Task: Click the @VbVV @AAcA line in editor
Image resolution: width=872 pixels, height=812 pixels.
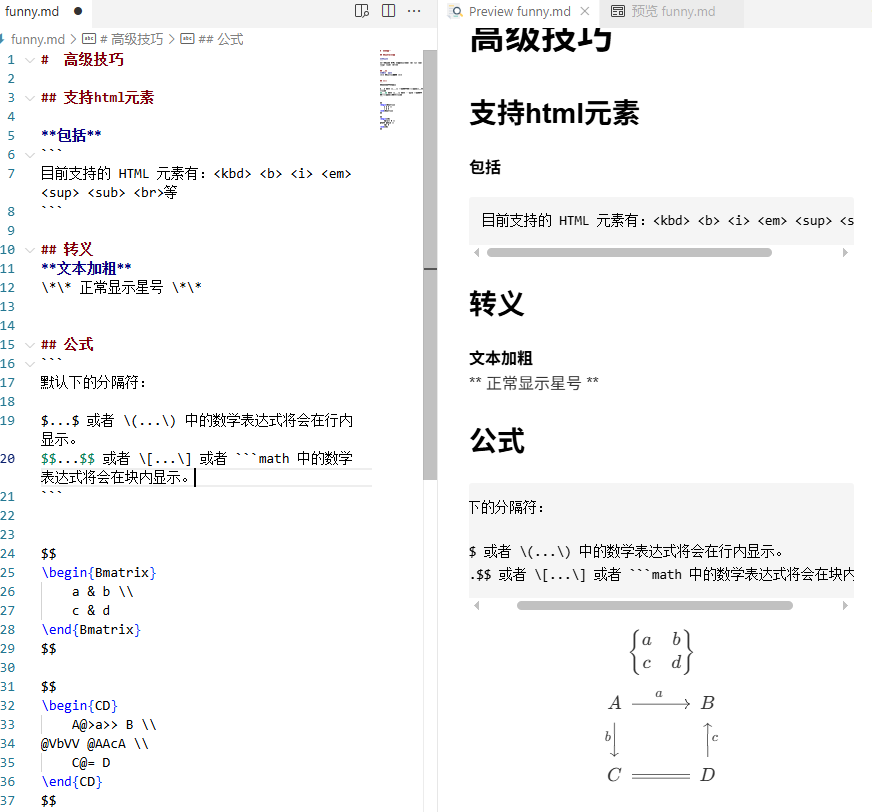Action: coord(95,744)
